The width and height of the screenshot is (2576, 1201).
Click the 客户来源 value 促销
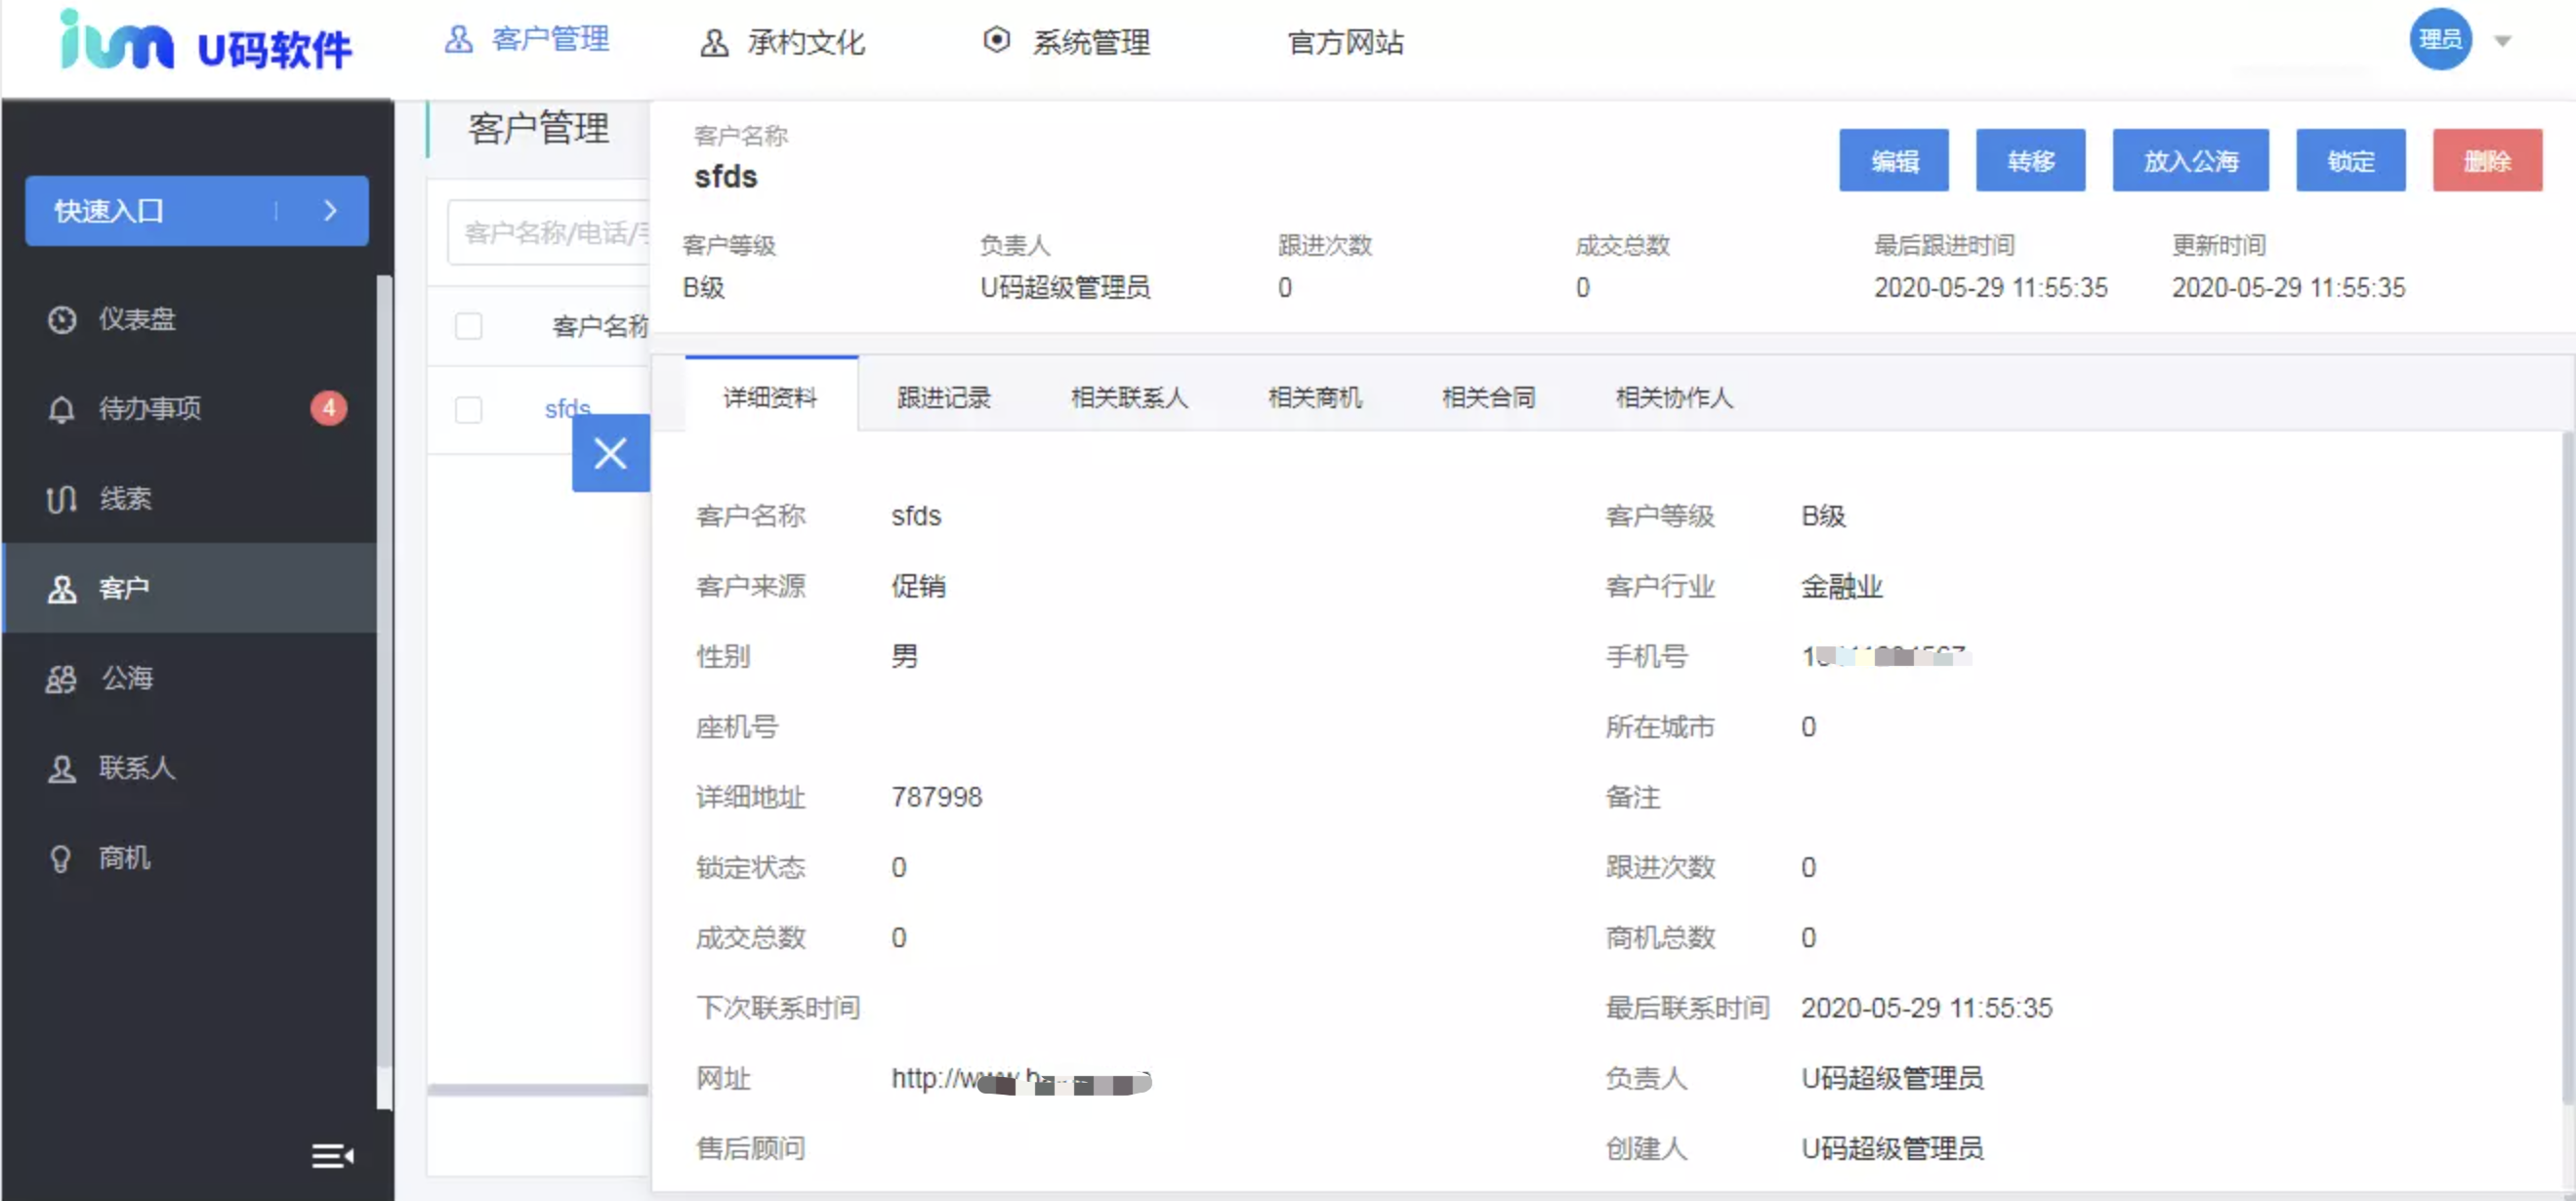point(918,587)
